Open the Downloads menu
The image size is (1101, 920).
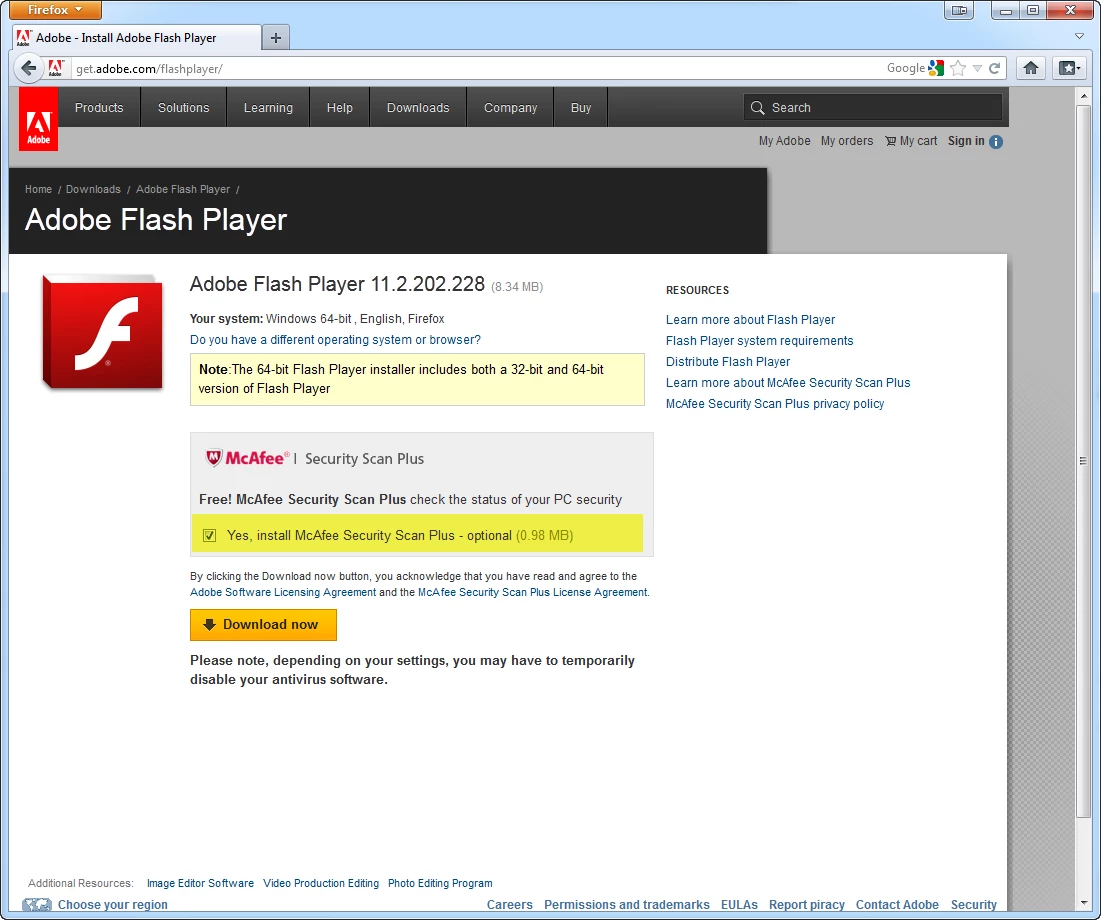(418, 107)
